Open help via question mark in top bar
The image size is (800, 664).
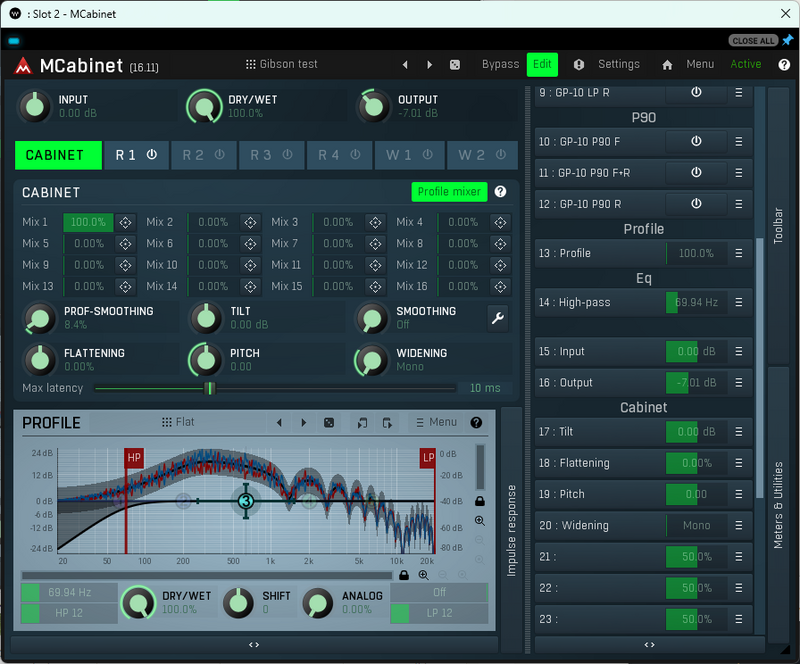click(784, 65)
